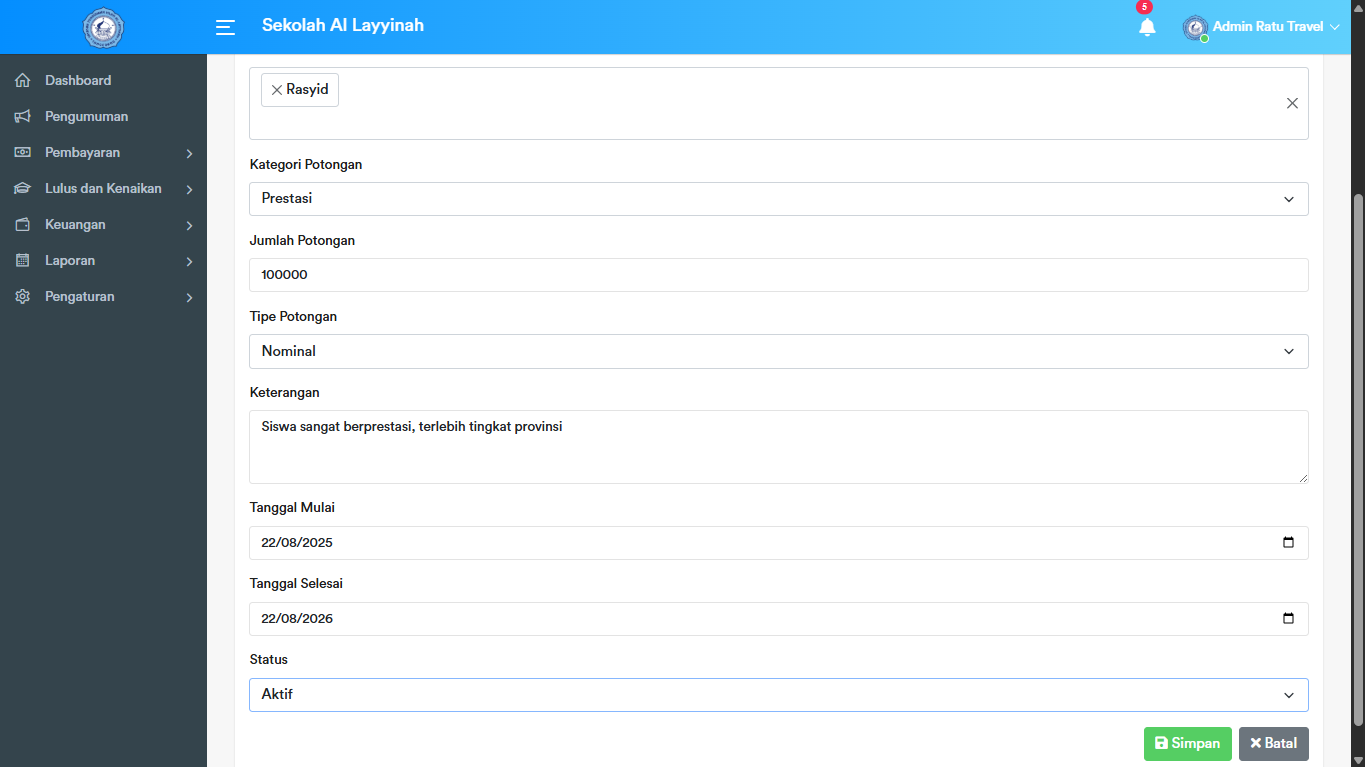
Task: Click the school logo in header
Action: pos(103,27)
